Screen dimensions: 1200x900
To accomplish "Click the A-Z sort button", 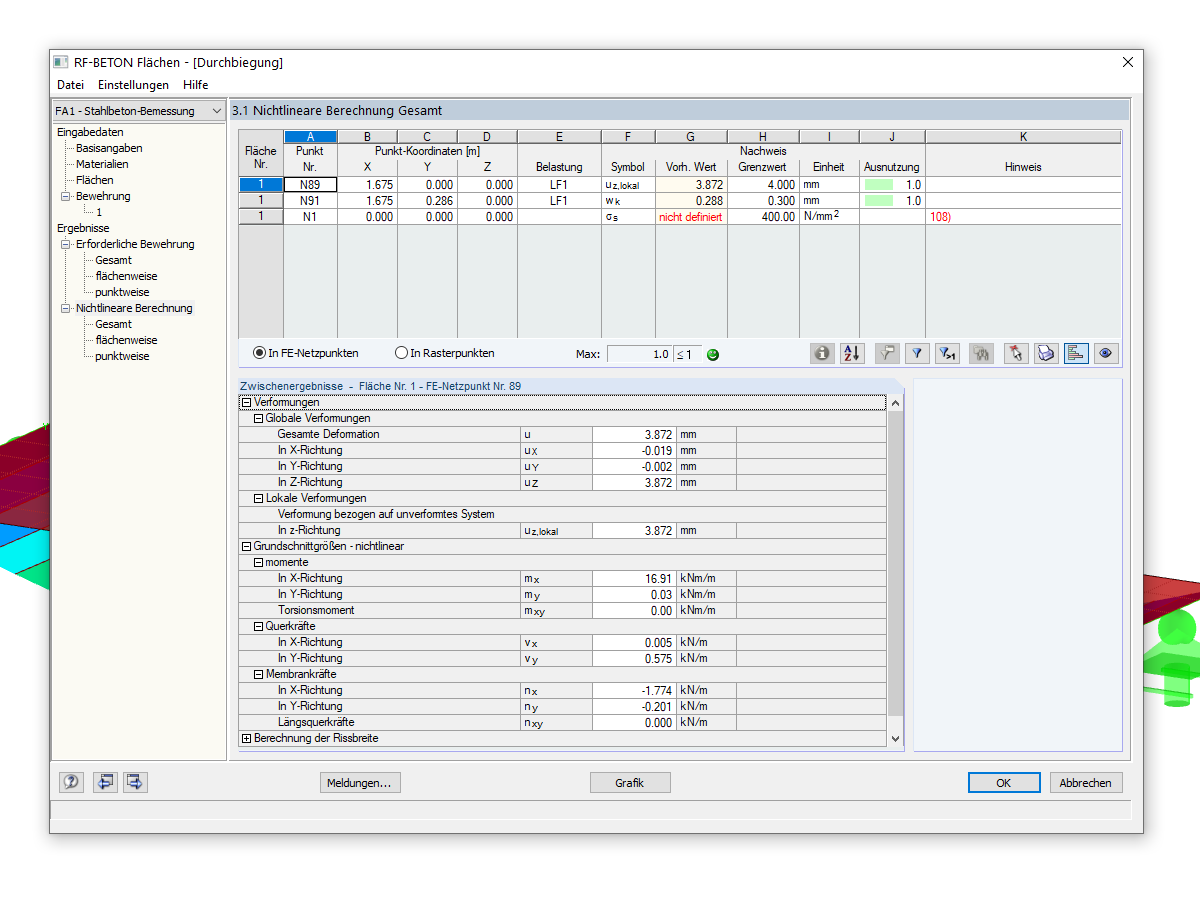I will click(852, 353).
